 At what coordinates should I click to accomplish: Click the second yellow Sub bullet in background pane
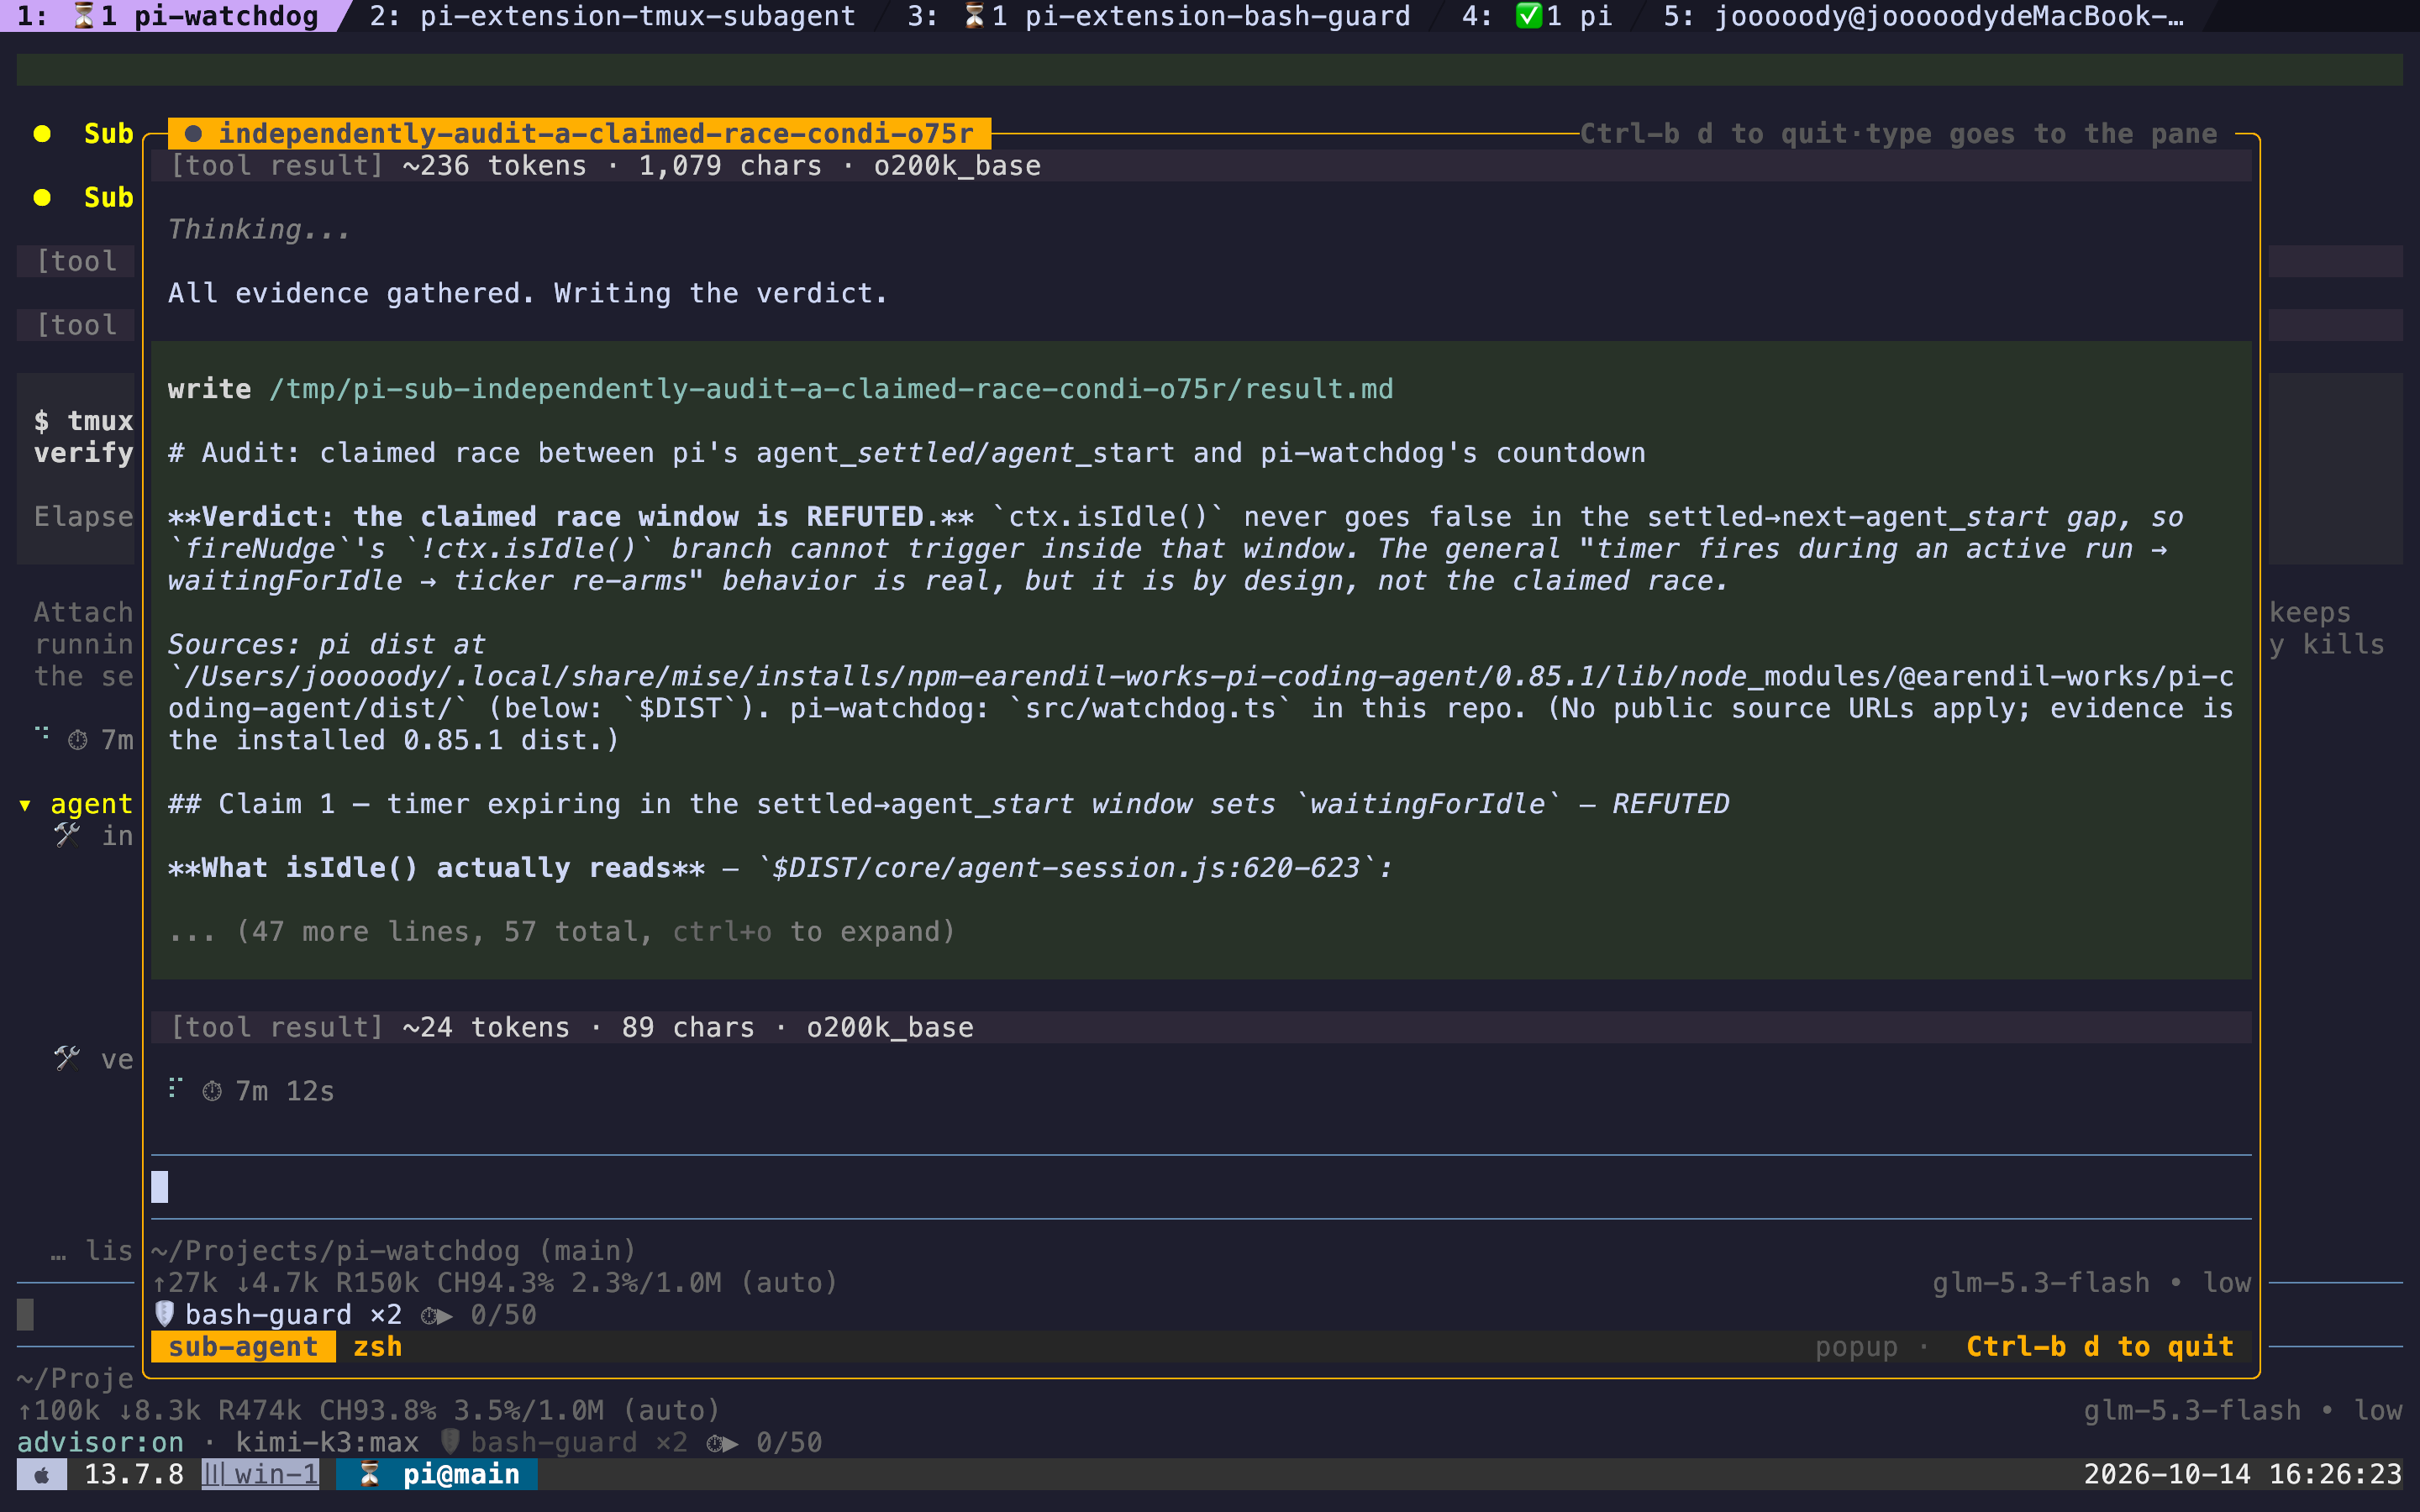[x=42, y=198]
